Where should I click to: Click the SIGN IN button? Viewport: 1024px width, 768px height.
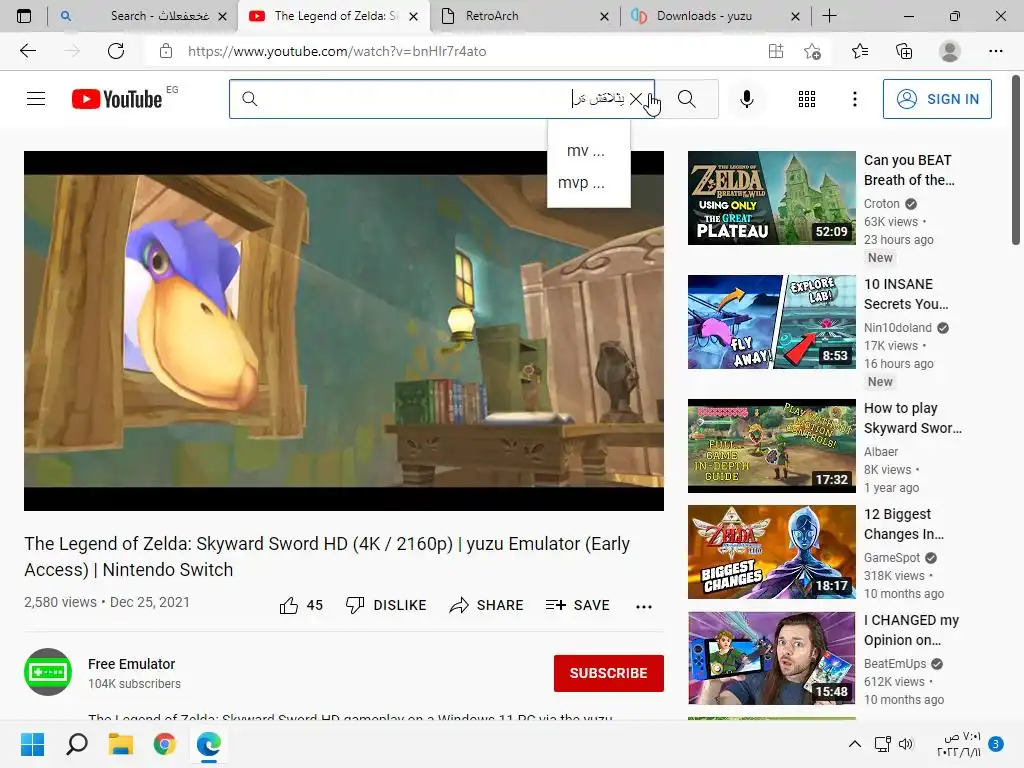click(x=936, y=99)
